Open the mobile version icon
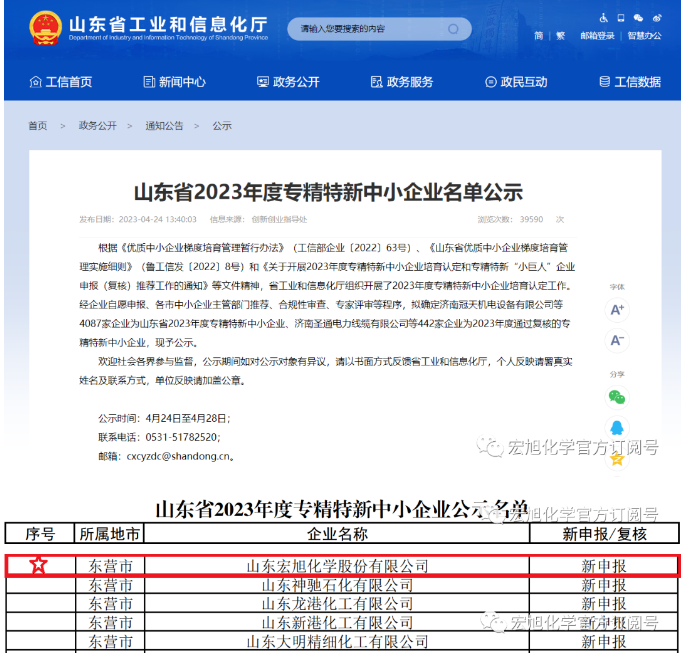Image resolution: width=682 pixels, height=658 pixels. point(620,18)
